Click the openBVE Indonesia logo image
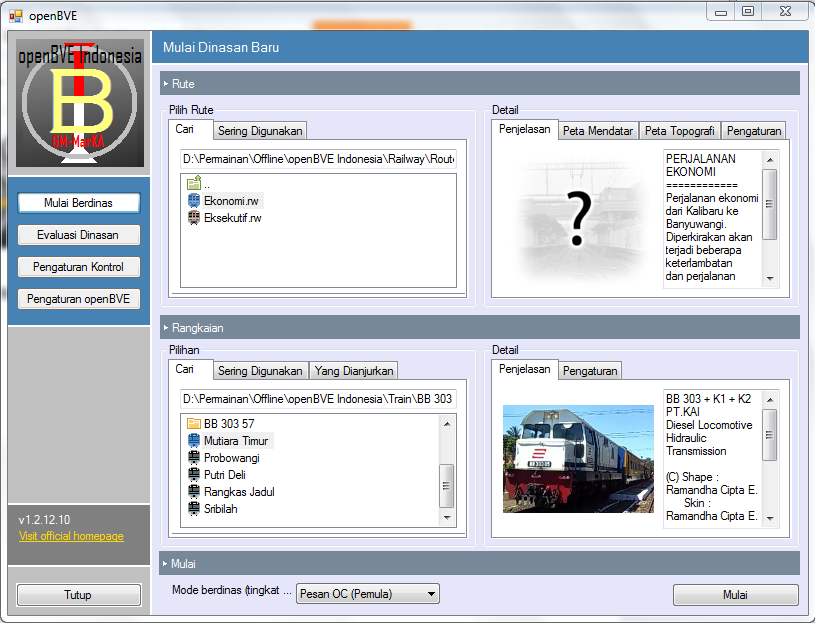 point(80,103)
